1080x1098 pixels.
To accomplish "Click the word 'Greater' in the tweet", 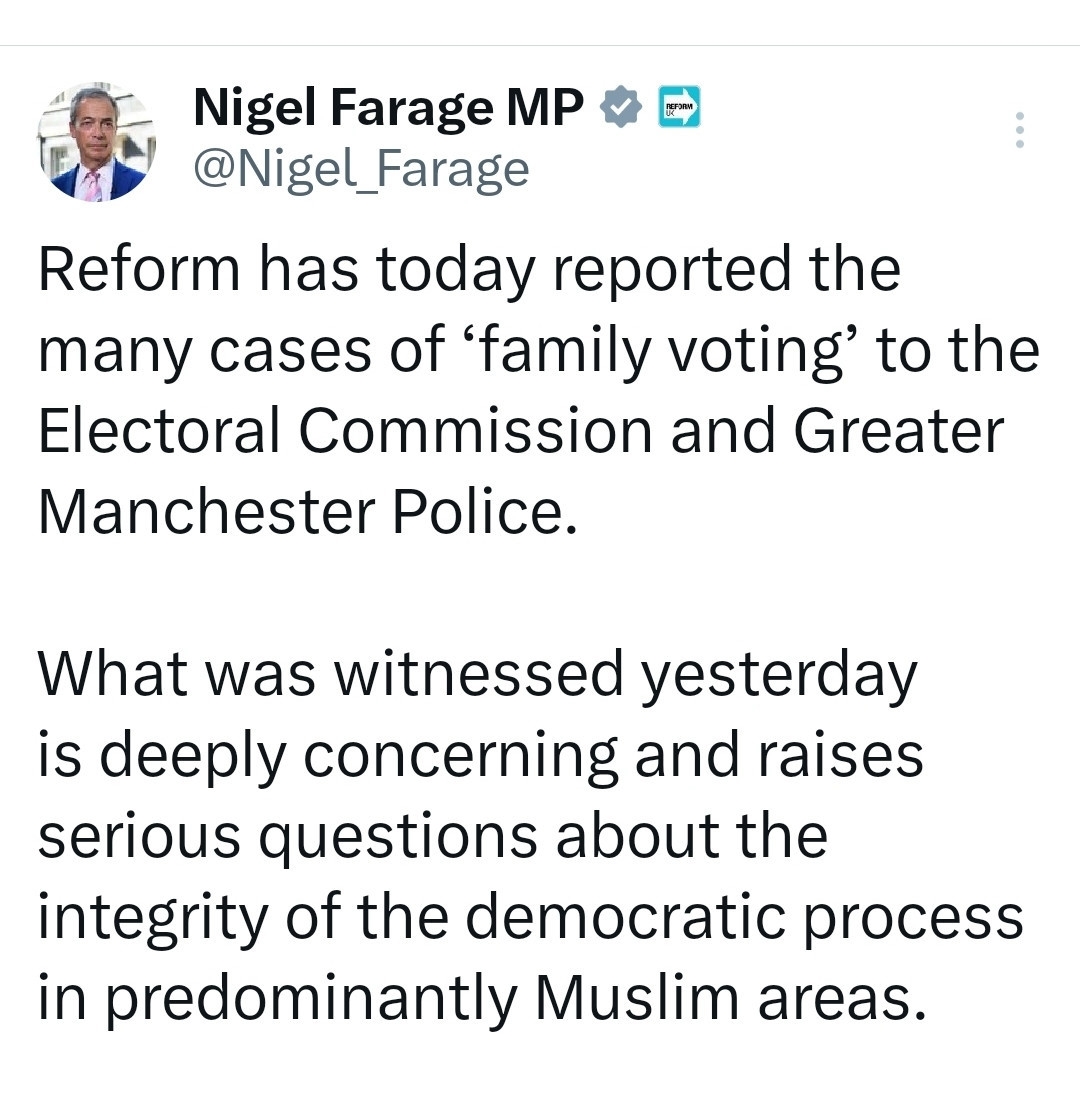I will point(898,432).
